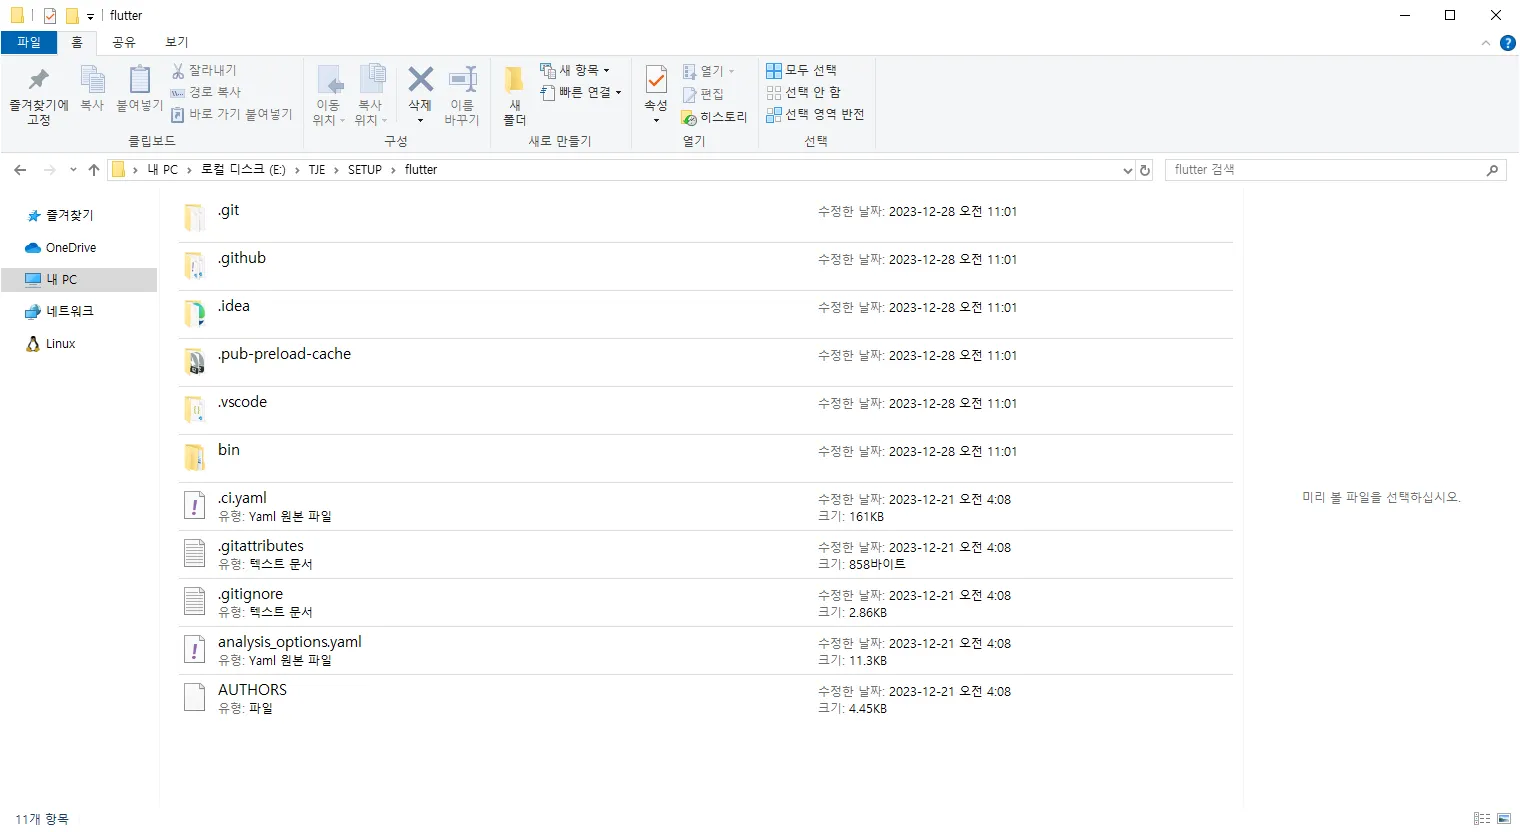Select the .gitattributes file

tap(706, 554)
